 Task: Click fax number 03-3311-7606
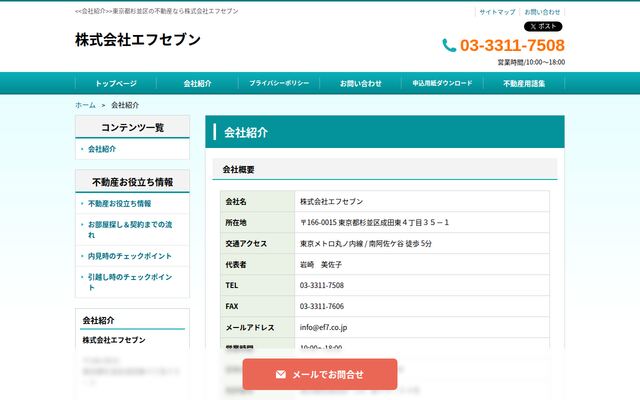click(322, 306)
